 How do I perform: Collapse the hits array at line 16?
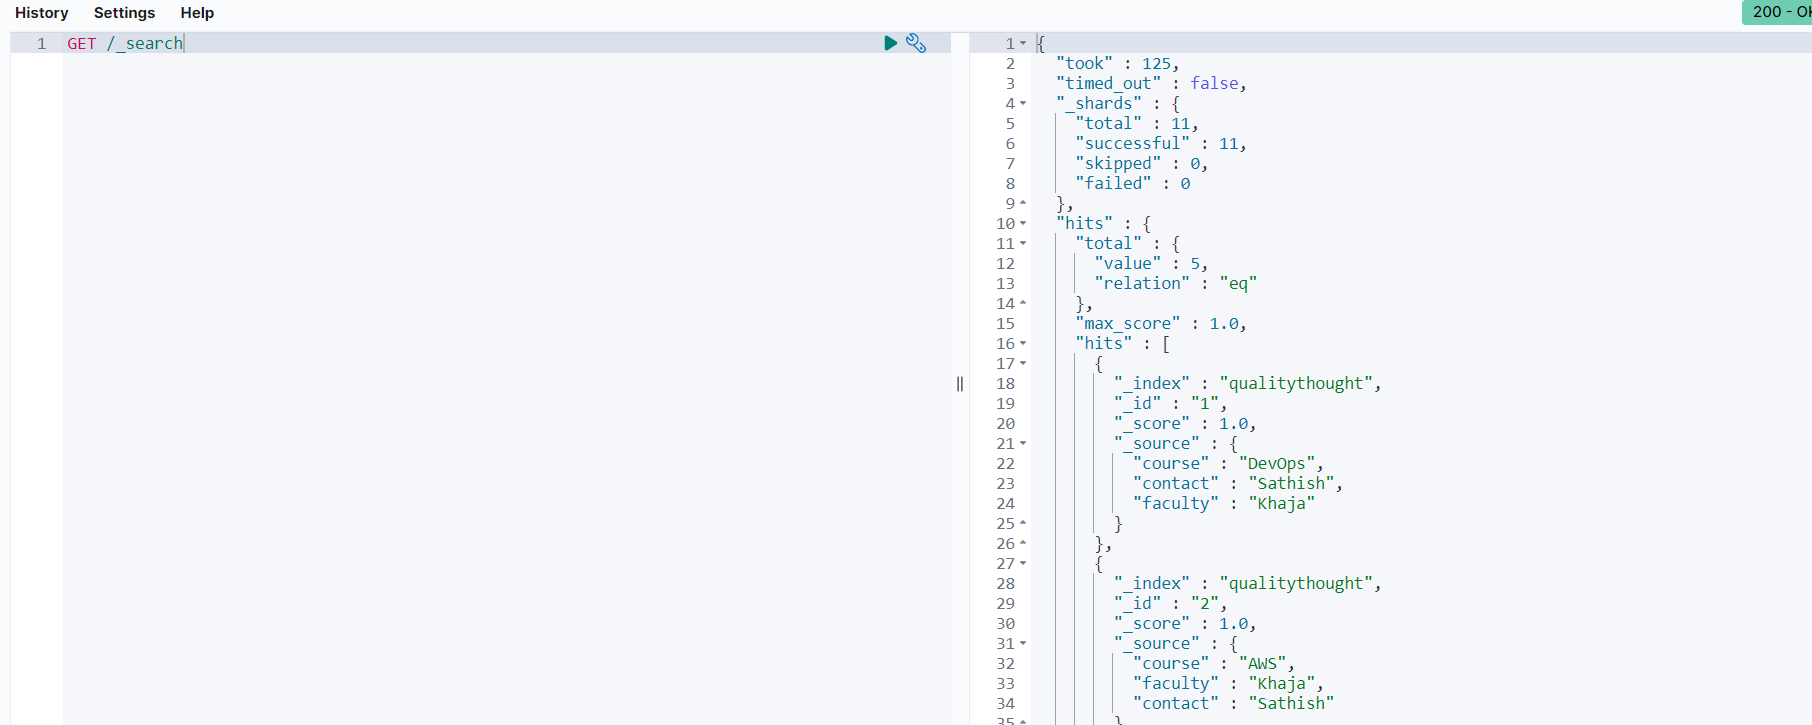(1023, 343)
